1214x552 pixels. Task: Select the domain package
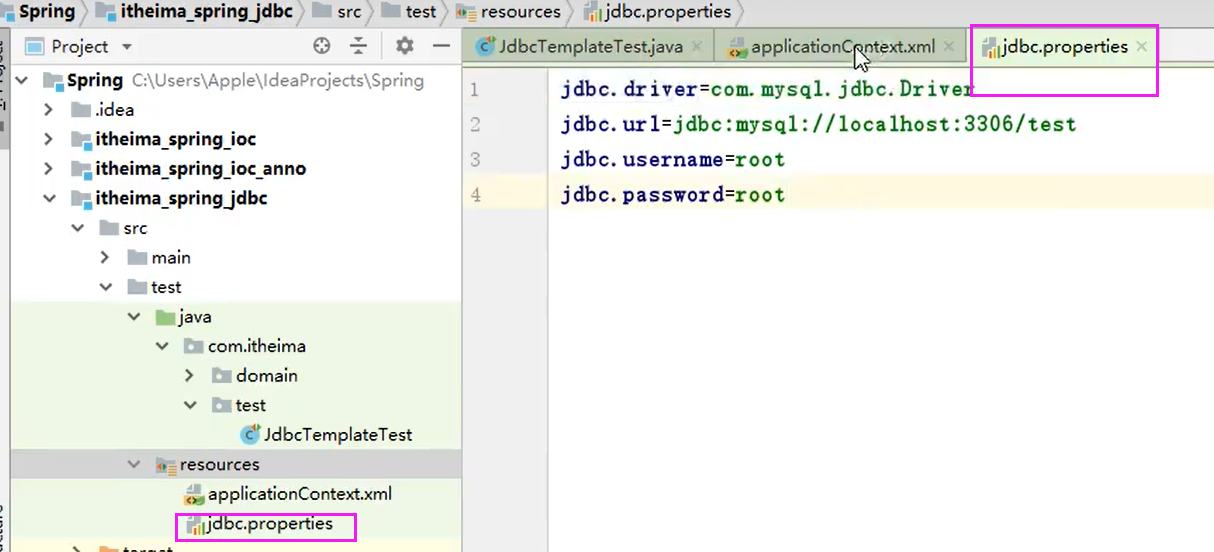click(x=267, y=376)
